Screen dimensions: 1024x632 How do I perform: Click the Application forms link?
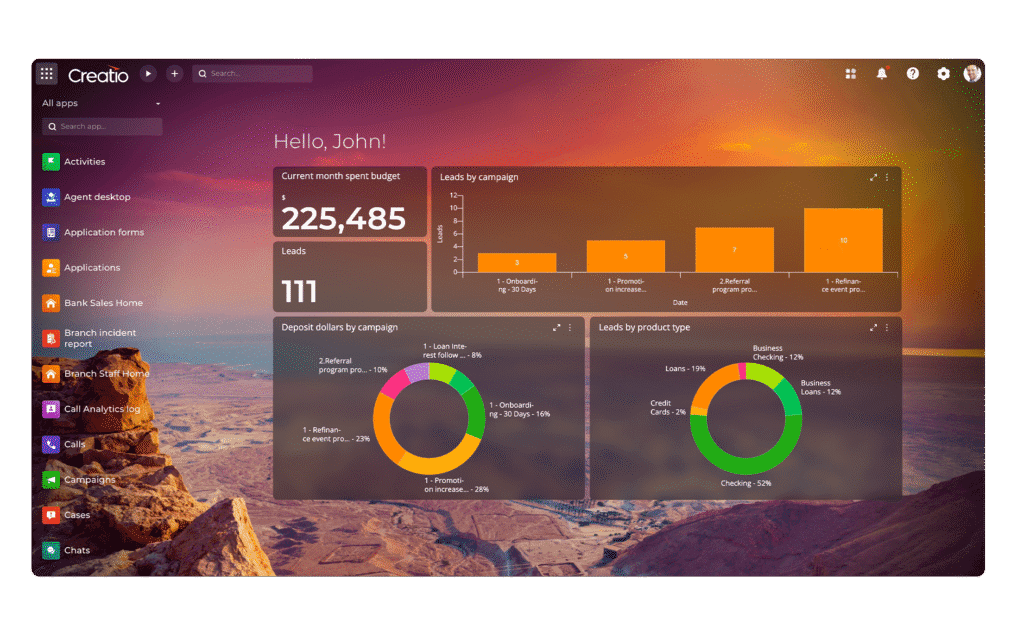(x=104, y=232)
